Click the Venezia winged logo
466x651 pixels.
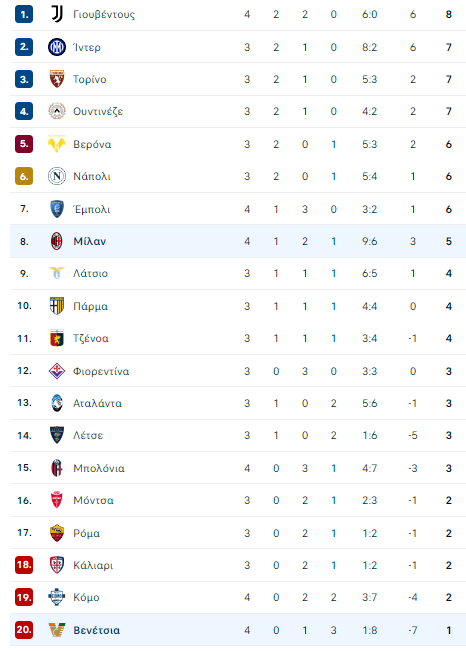[57, 630]
